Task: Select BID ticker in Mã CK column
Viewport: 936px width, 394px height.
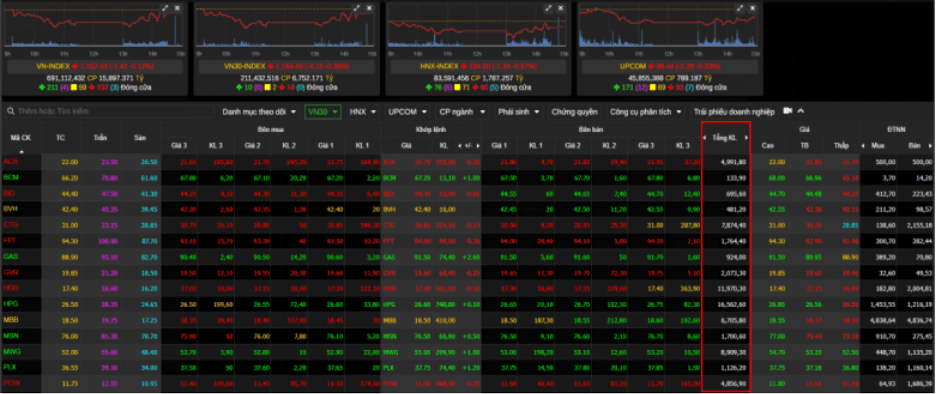Action: click(x=9, y=193)
